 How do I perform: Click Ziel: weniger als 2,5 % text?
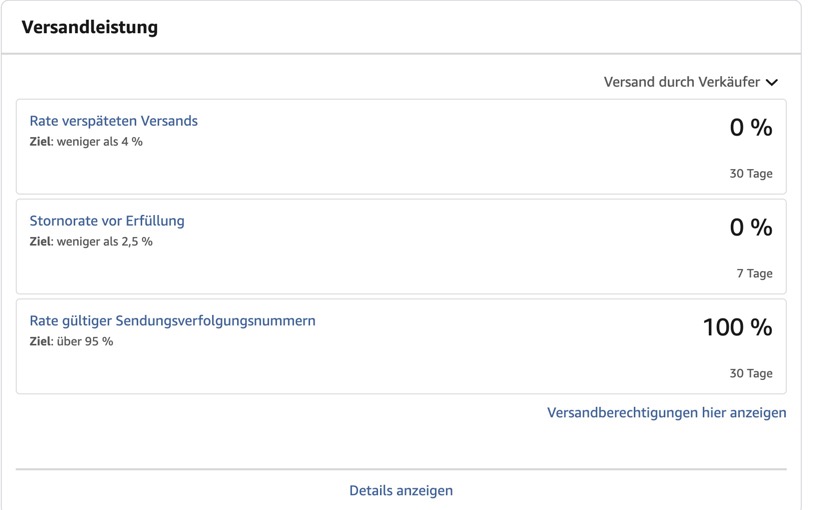91,241
